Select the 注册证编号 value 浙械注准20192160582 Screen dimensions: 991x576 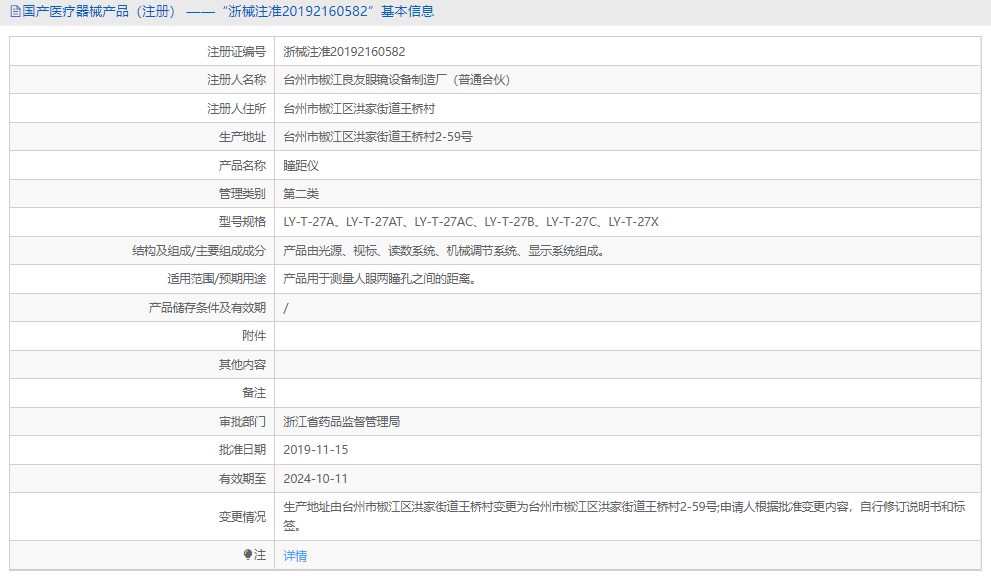coord(345,51)
